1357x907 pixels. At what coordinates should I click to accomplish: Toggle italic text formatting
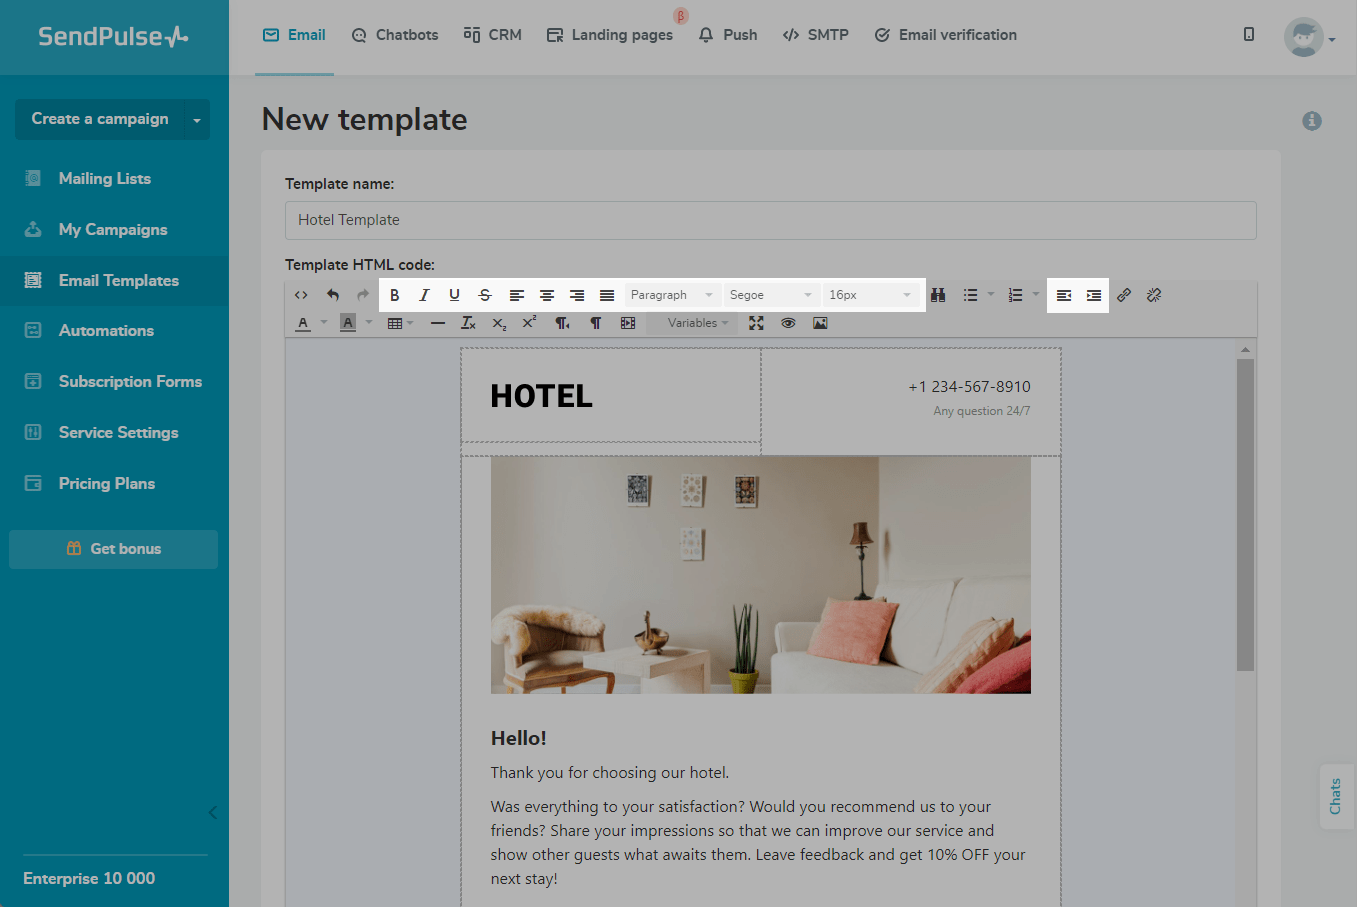(424, 295)
